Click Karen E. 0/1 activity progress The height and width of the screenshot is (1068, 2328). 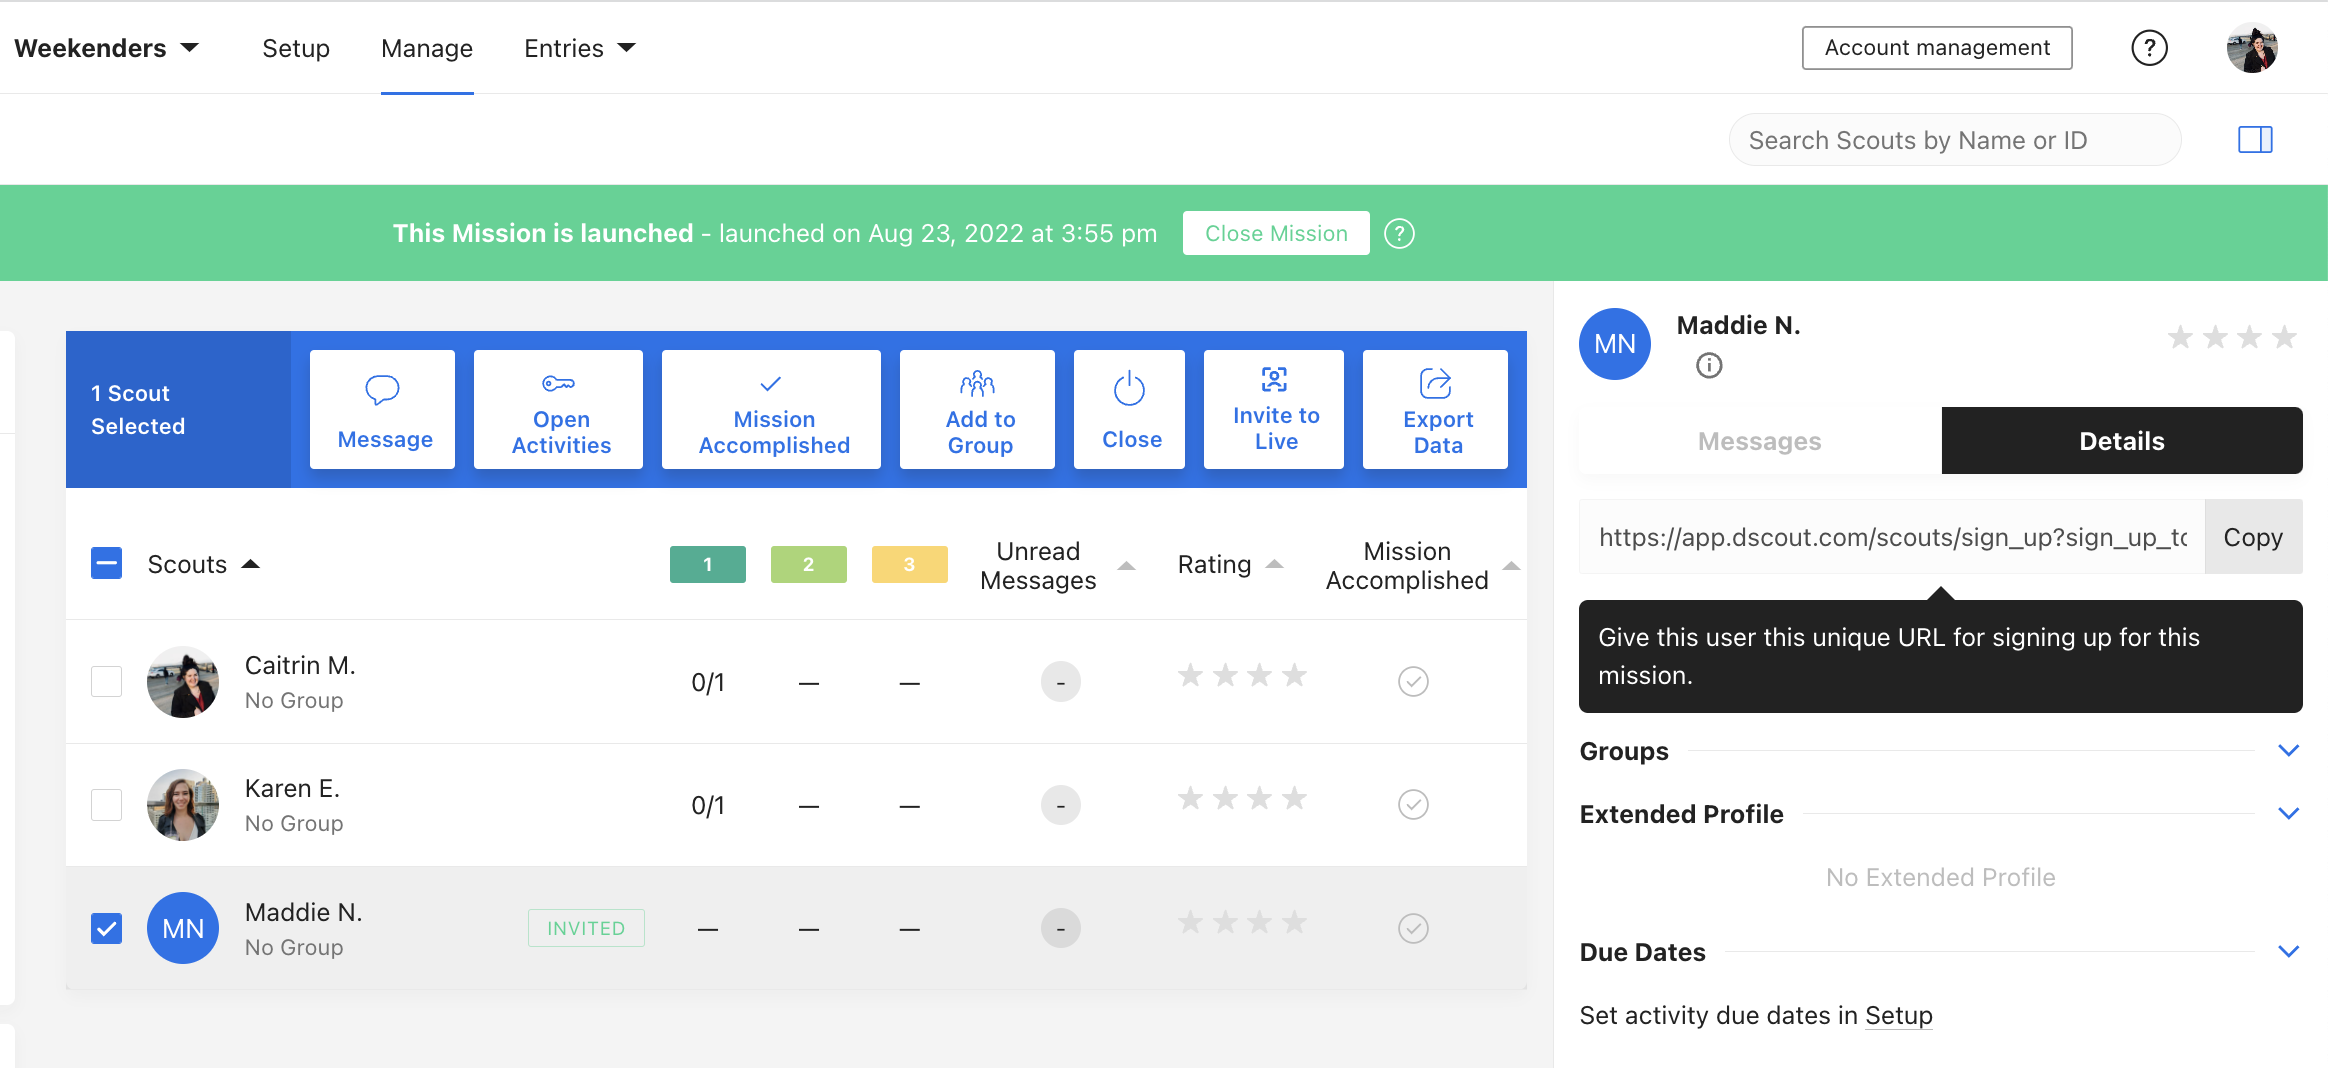(708, 806)
